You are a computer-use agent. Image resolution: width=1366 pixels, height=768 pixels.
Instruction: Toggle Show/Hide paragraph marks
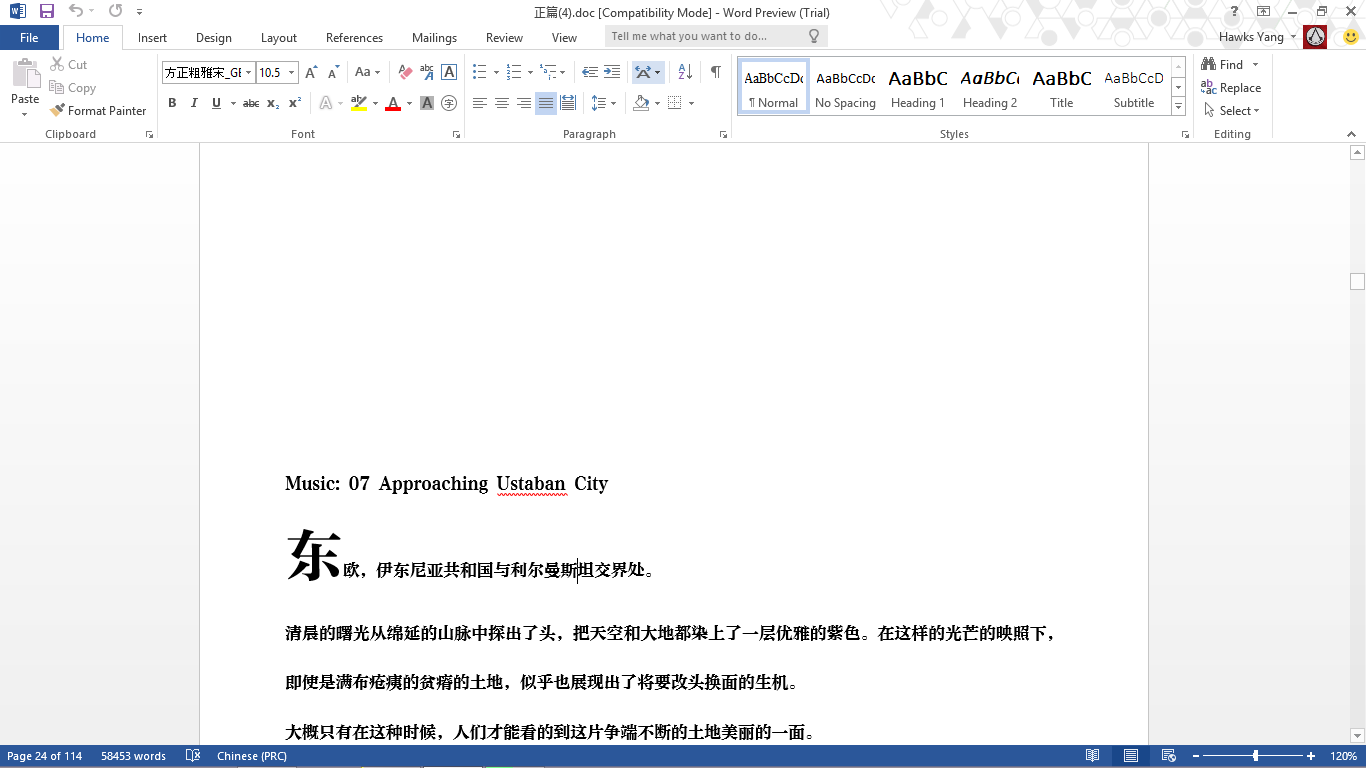coord(716,72)
